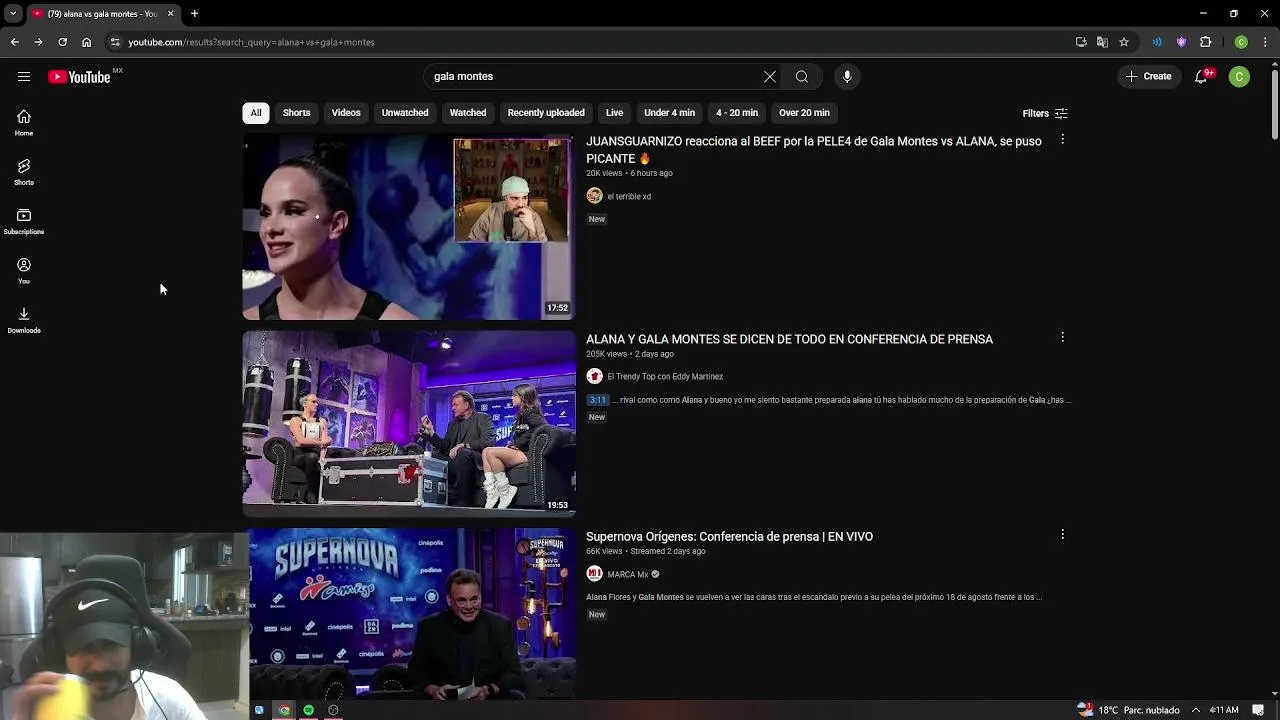Run search with the magnifier button
Image resolution: width=1280 pixels, height=720 pixels.
(802, 77)
